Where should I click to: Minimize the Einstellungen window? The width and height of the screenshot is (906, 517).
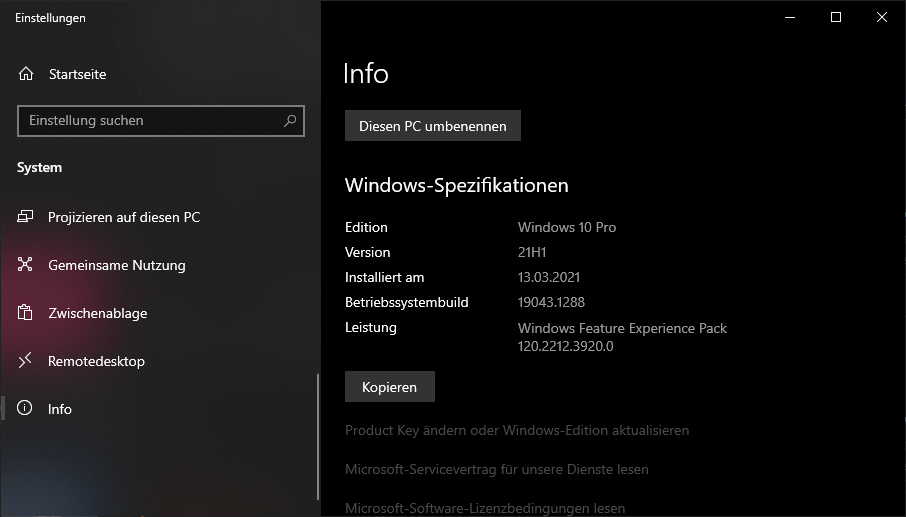point(790,17)
